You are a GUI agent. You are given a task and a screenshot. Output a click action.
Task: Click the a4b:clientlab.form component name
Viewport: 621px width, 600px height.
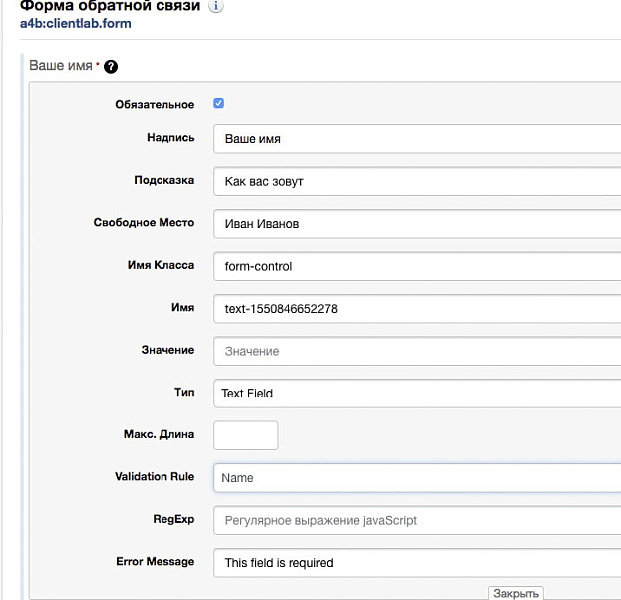[x=75, y=24]
